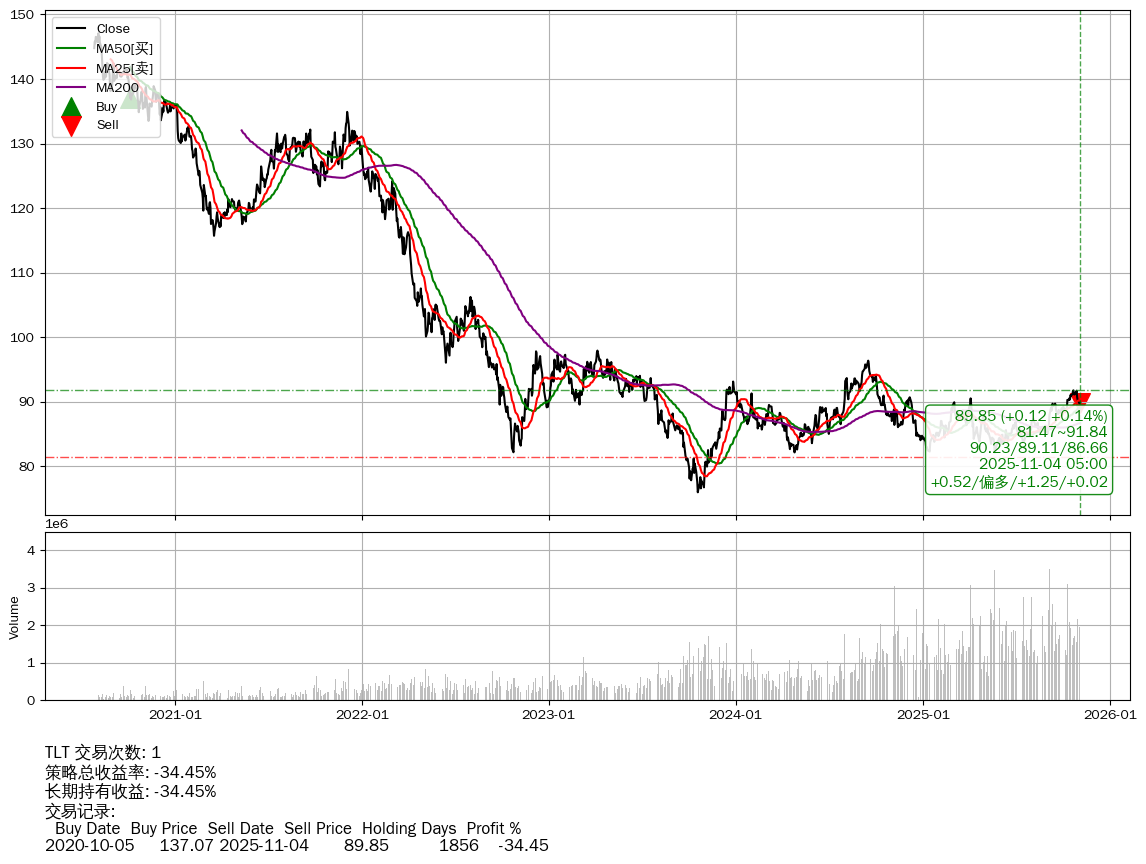Image resolution: width=1146 pixels, height=864 pixels.
Task: Click the red Sell marker on price chart
Action: tap(1080, 402)
